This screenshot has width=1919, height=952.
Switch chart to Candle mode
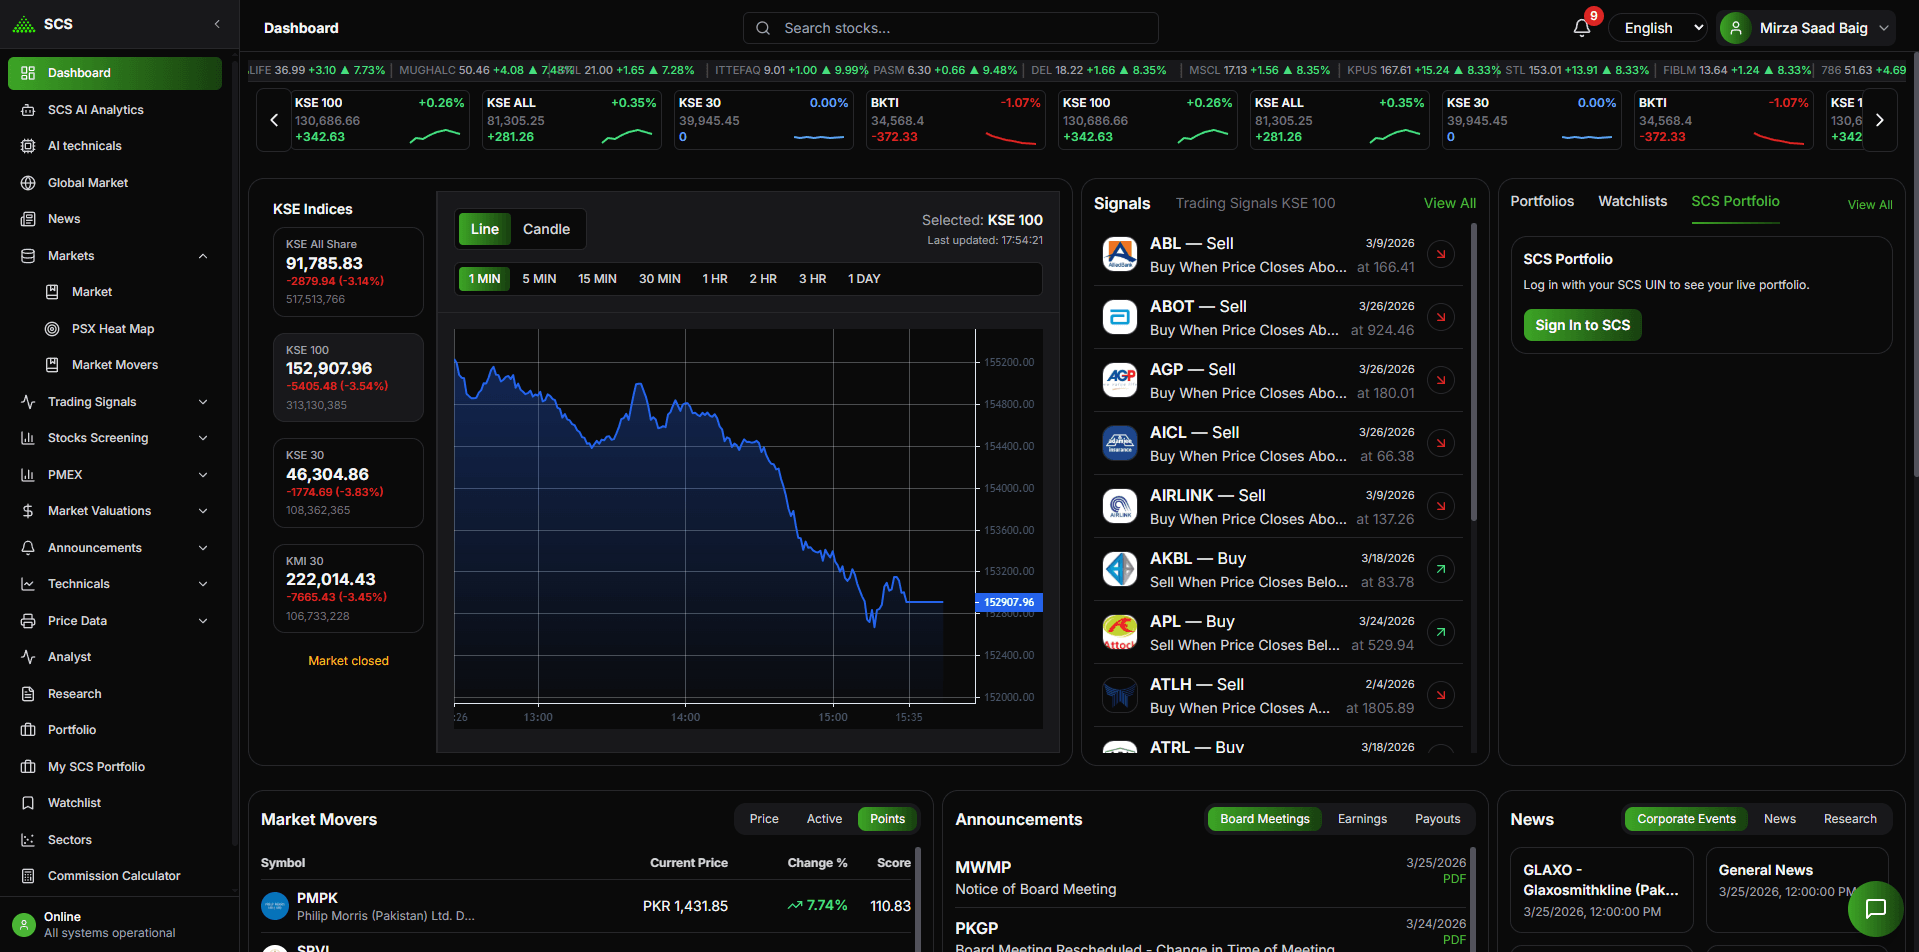tap(546, 229)
